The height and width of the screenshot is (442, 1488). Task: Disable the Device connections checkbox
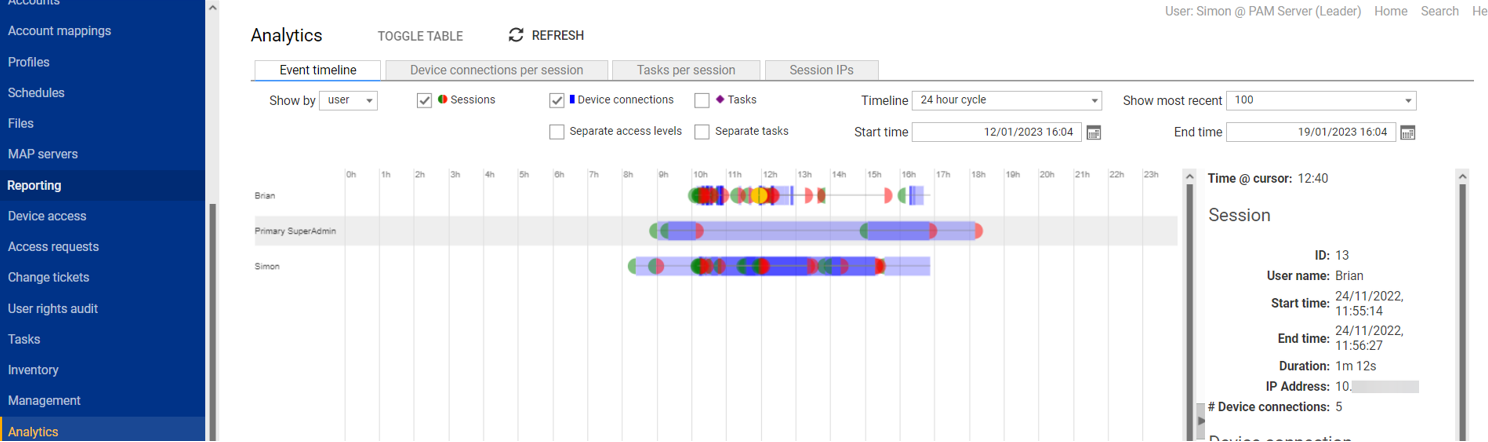pyautogui.click(x=557, y=100)
